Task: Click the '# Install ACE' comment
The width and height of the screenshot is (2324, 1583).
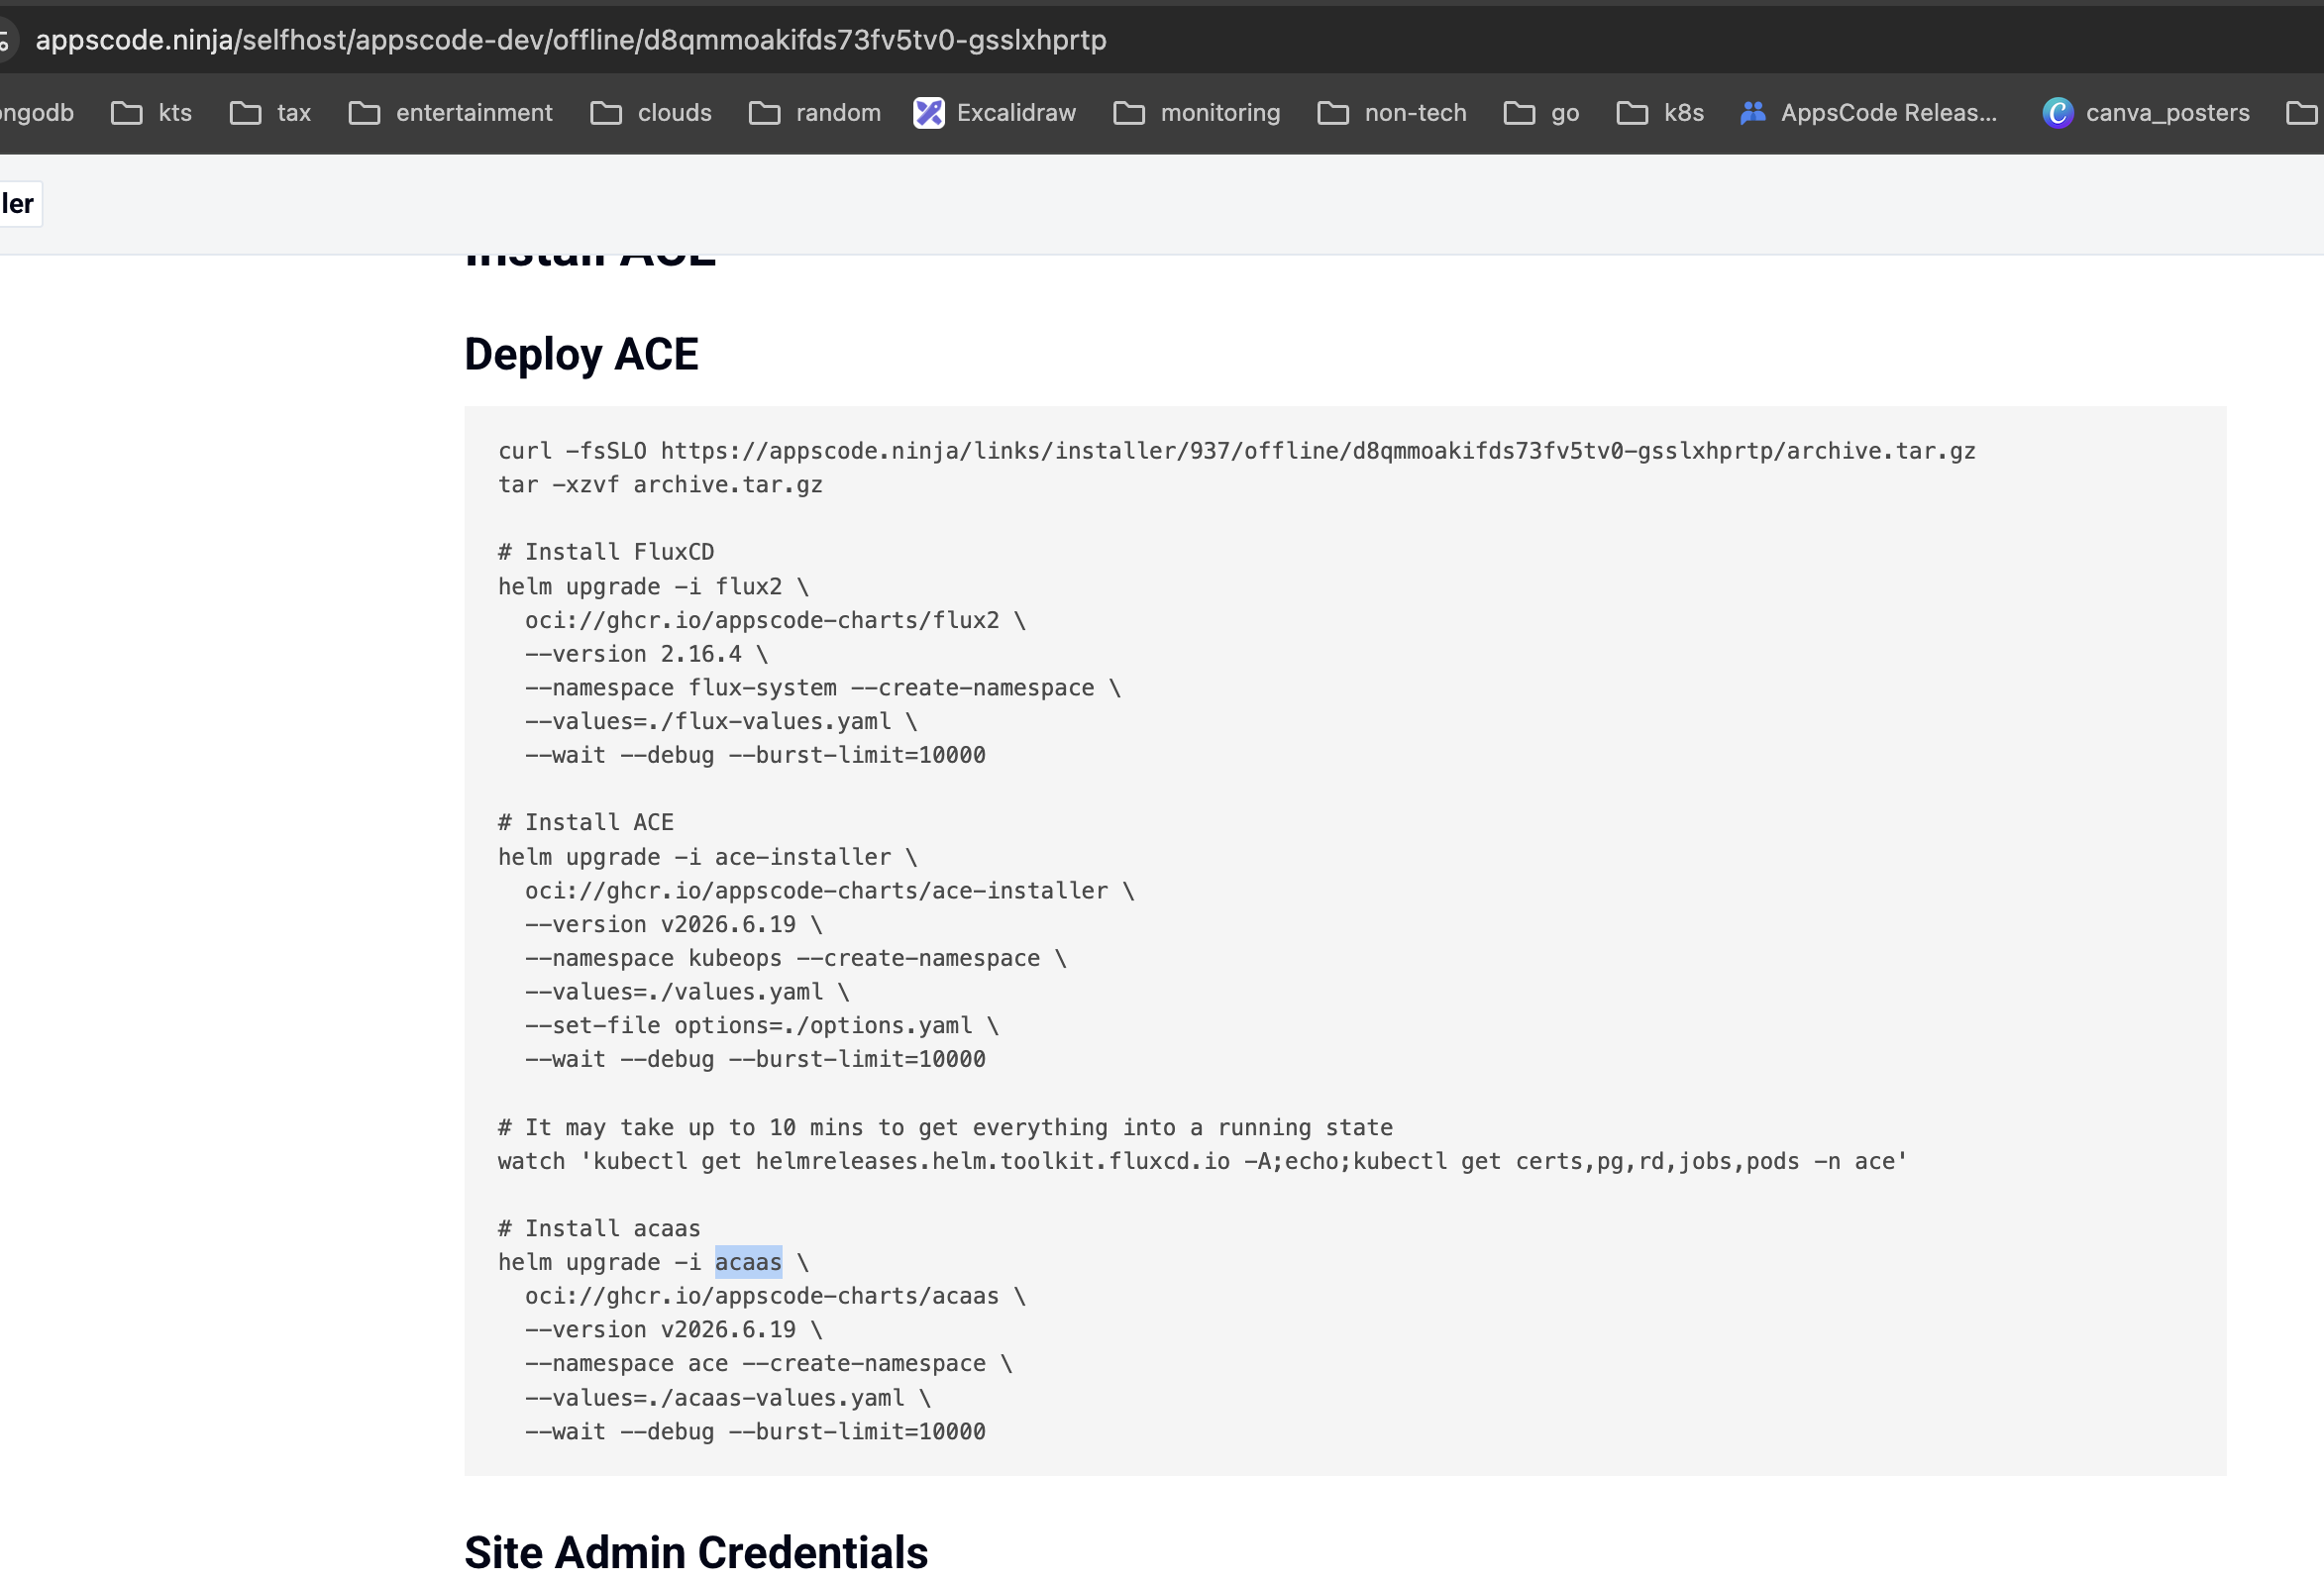Action: coord(586,822)
